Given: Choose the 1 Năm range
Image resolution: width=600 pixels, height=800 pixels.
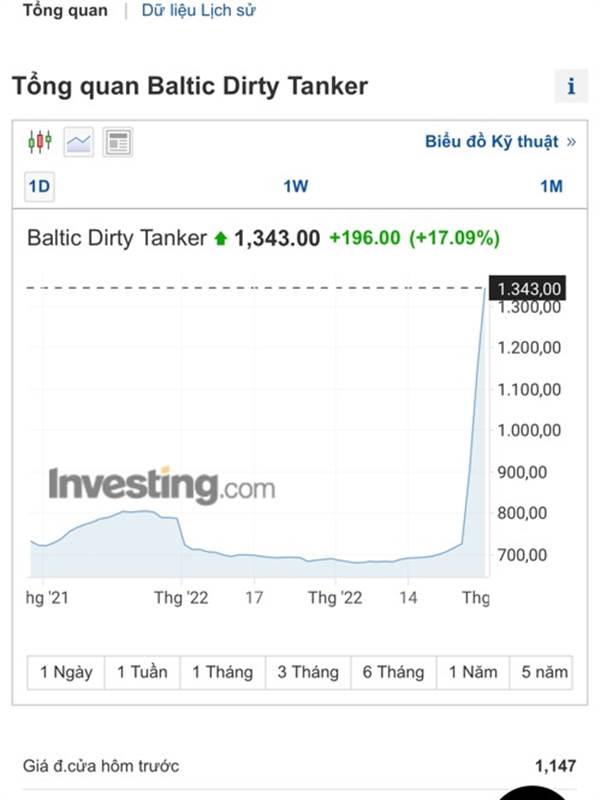Looking at the screenshot, I should tap(473, 672).
